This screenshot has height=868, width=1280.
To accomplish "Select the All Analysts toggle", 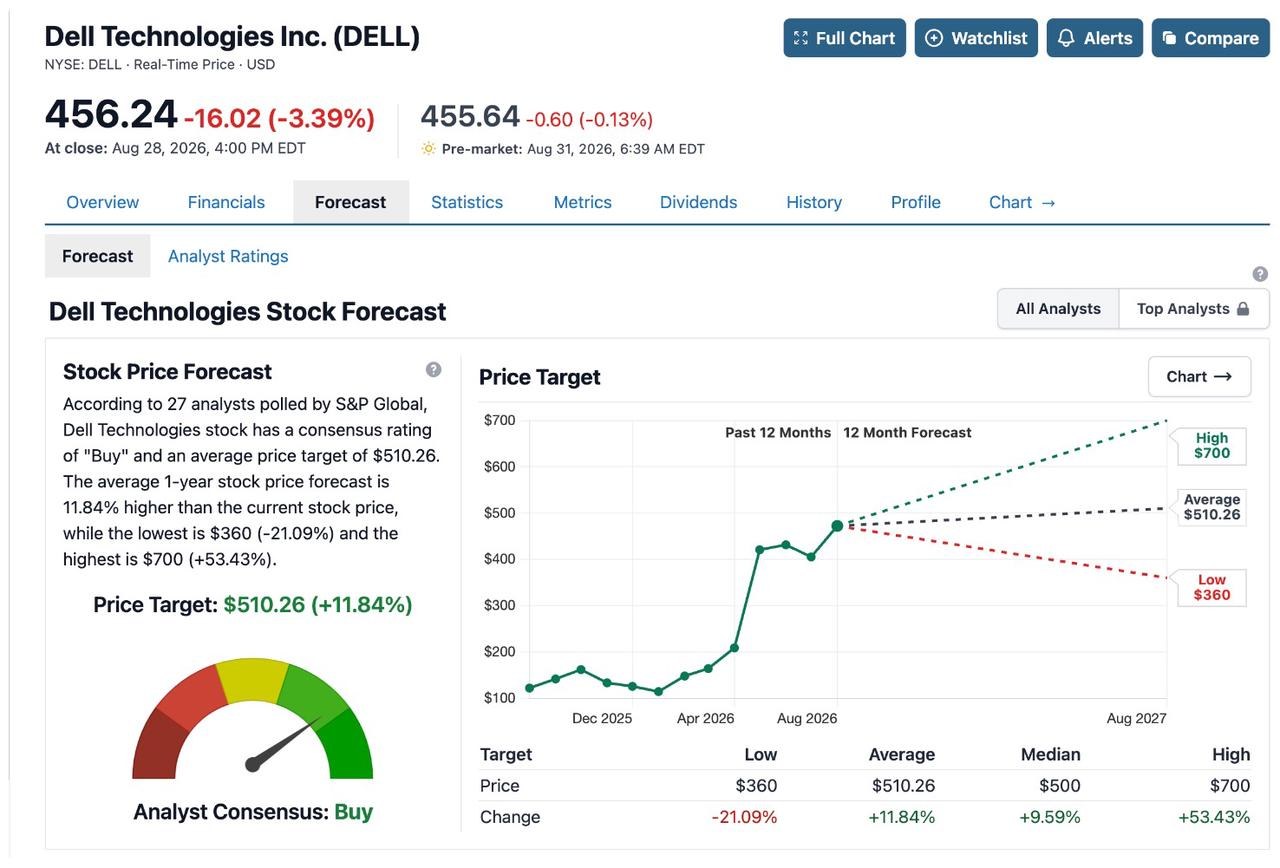I will [x=1058, y=308].
